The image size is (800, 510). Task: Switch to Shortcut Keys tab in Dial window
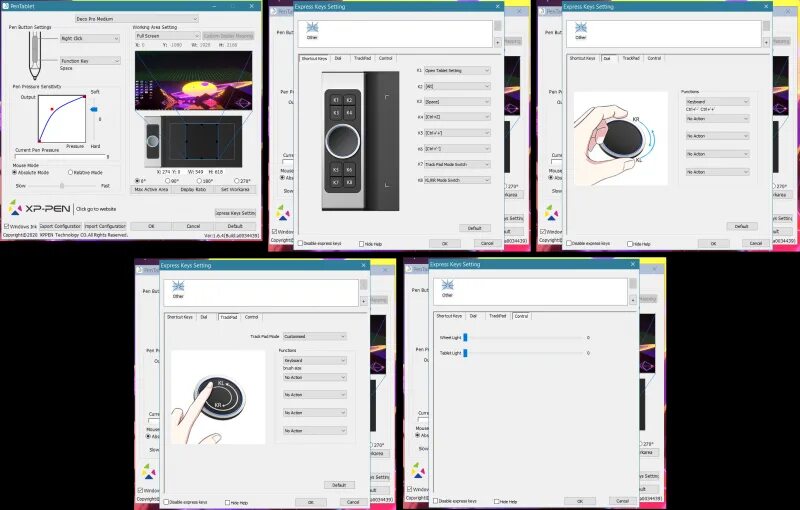pos(582,58)
